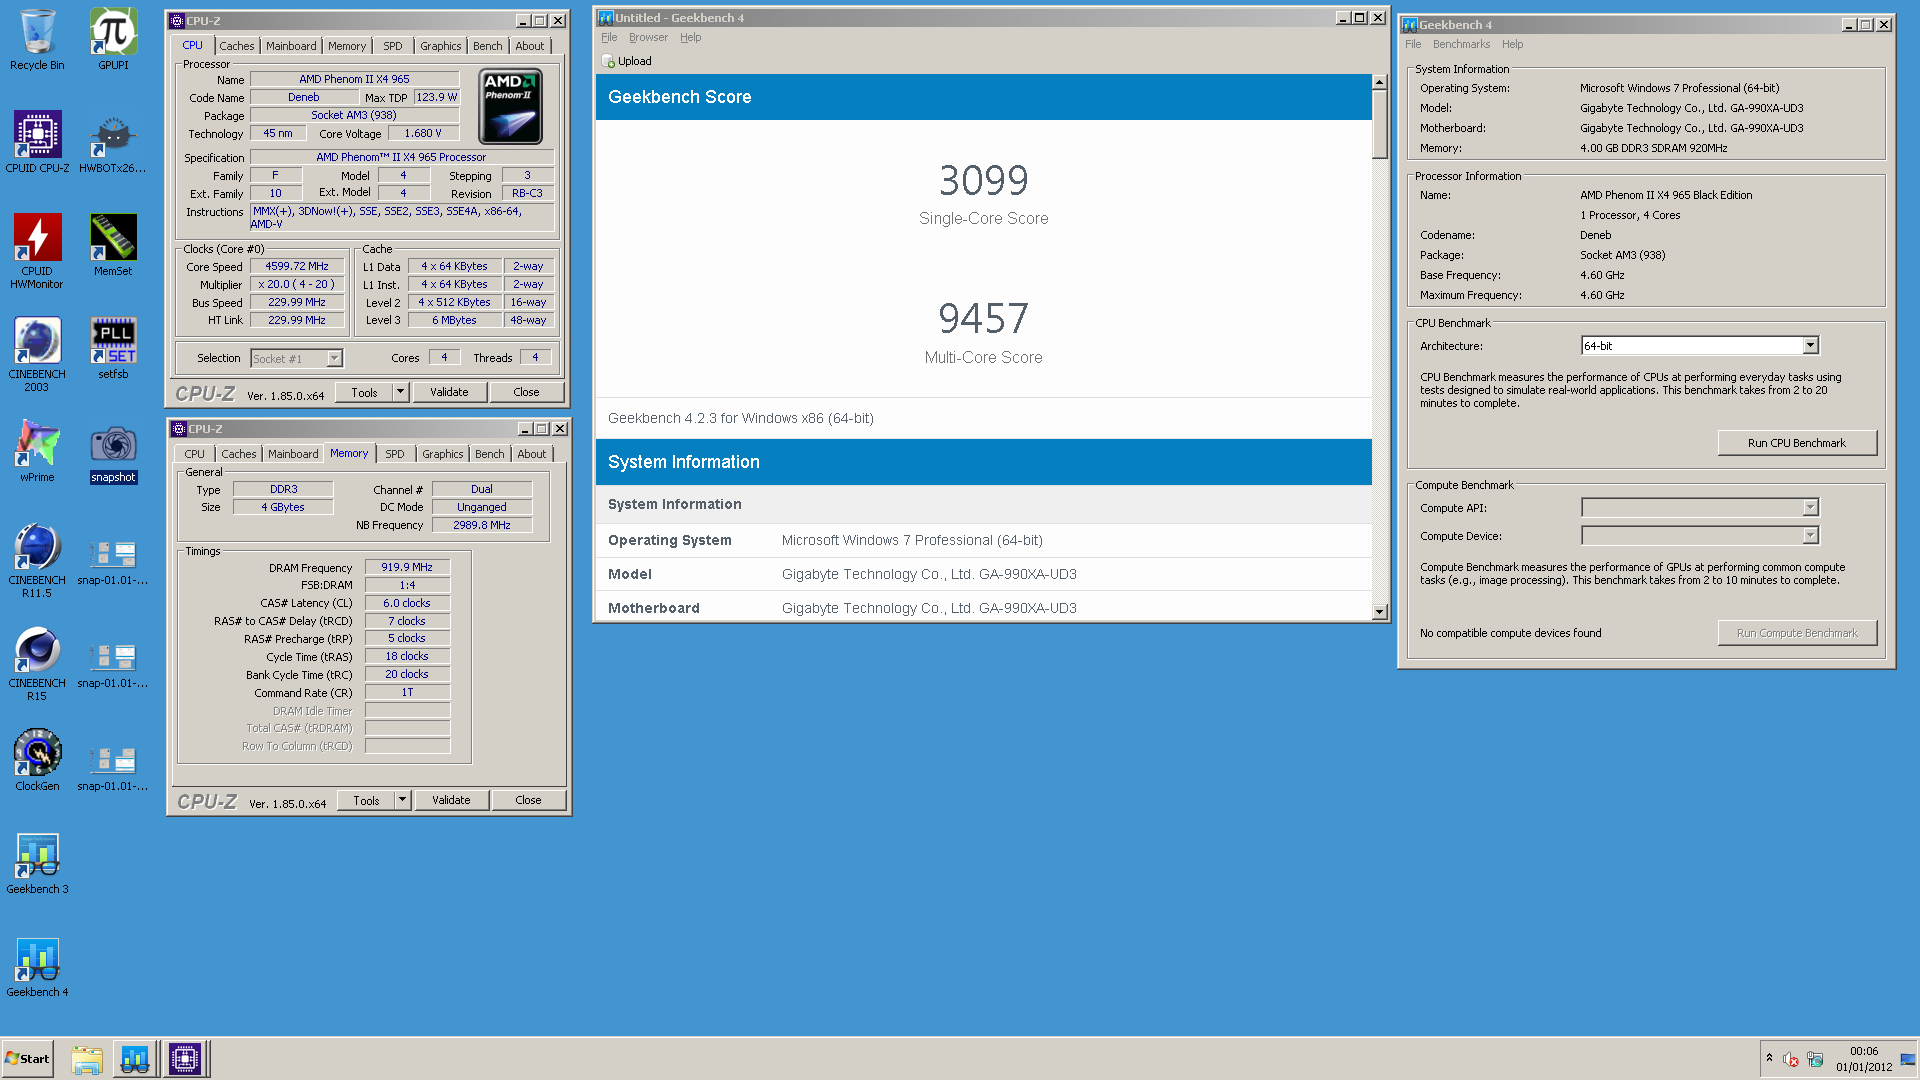Open the CPUID CPU-Z desktop shortcut
This screenshot has width=1920, height=1080.
pyautogui.click(x=37, y=143)
